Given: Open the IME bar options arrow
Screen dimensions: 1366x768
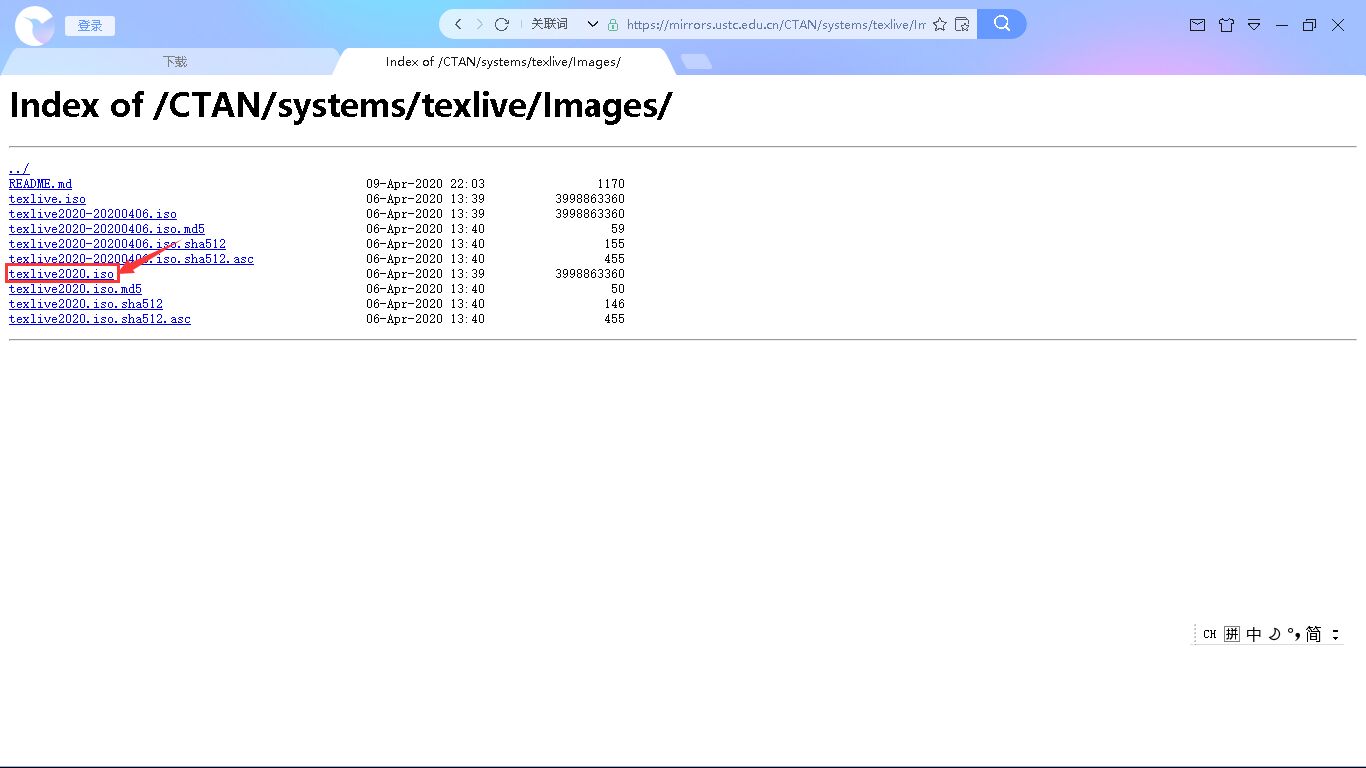Looking at the screenshot, I should [x=1335, y=634].
